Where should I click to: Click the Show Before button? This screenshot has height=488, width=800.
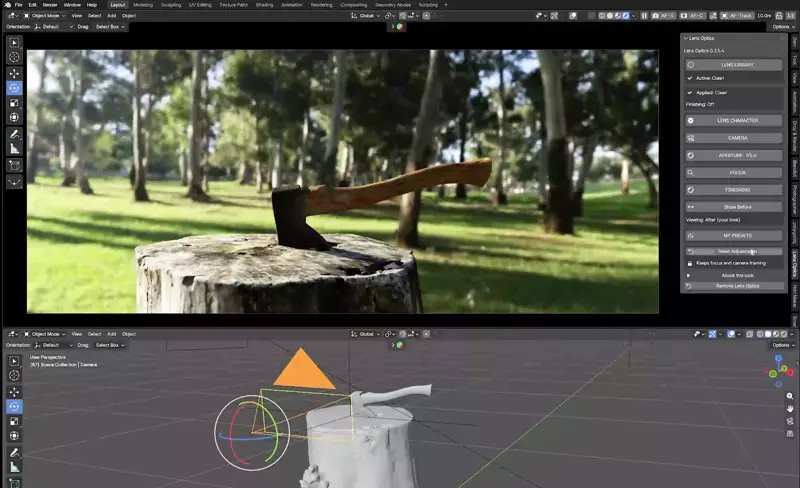[734, 207]
